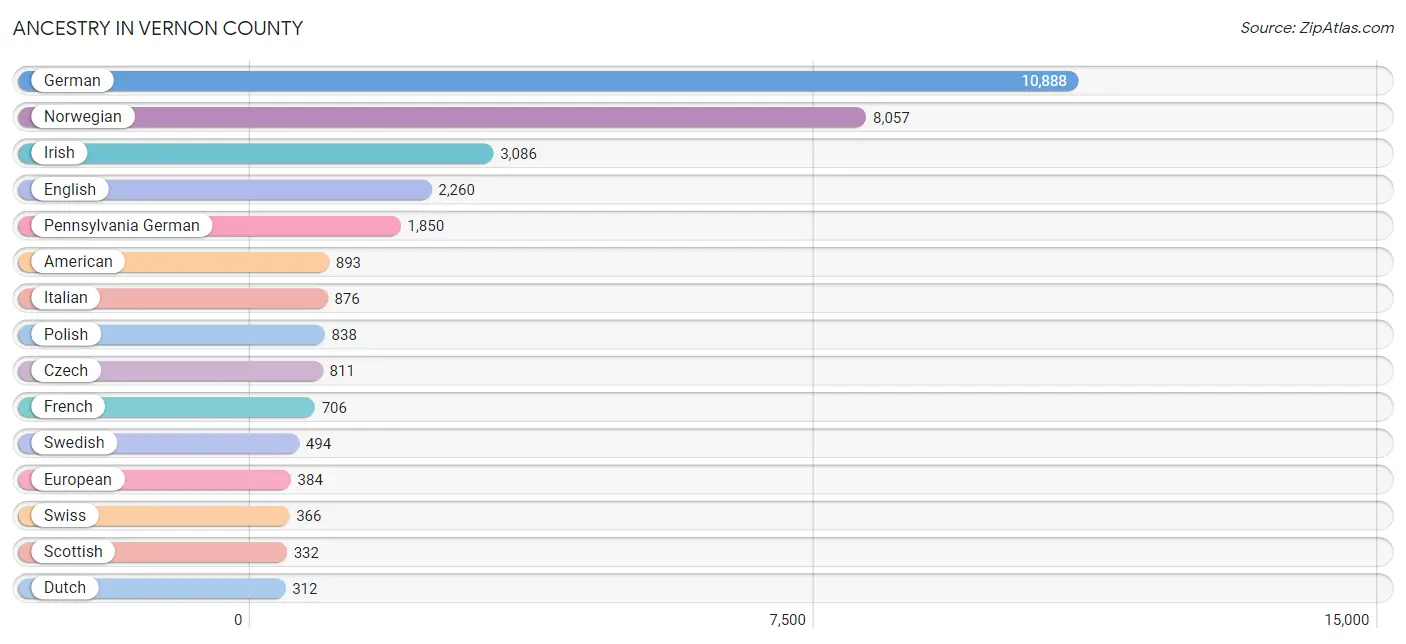Image resolution: width=1406 pixels, height=644 pixels.
Task: Click the English value 2,260
Action: point(456,190)
